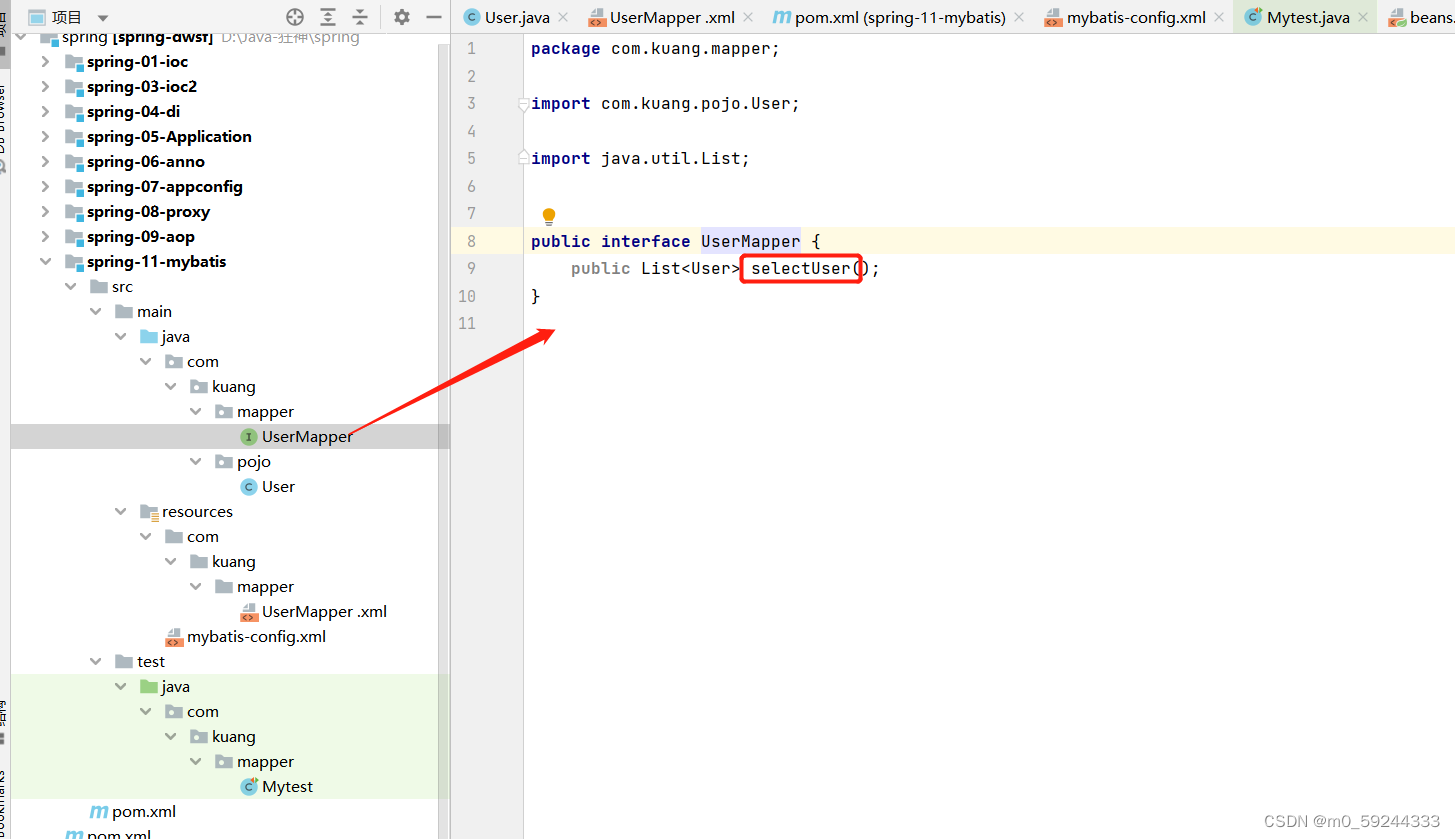Click the Hide panel minimize bar icon
The width and height of the screenshot is (1455, 839).
point(433,17)
